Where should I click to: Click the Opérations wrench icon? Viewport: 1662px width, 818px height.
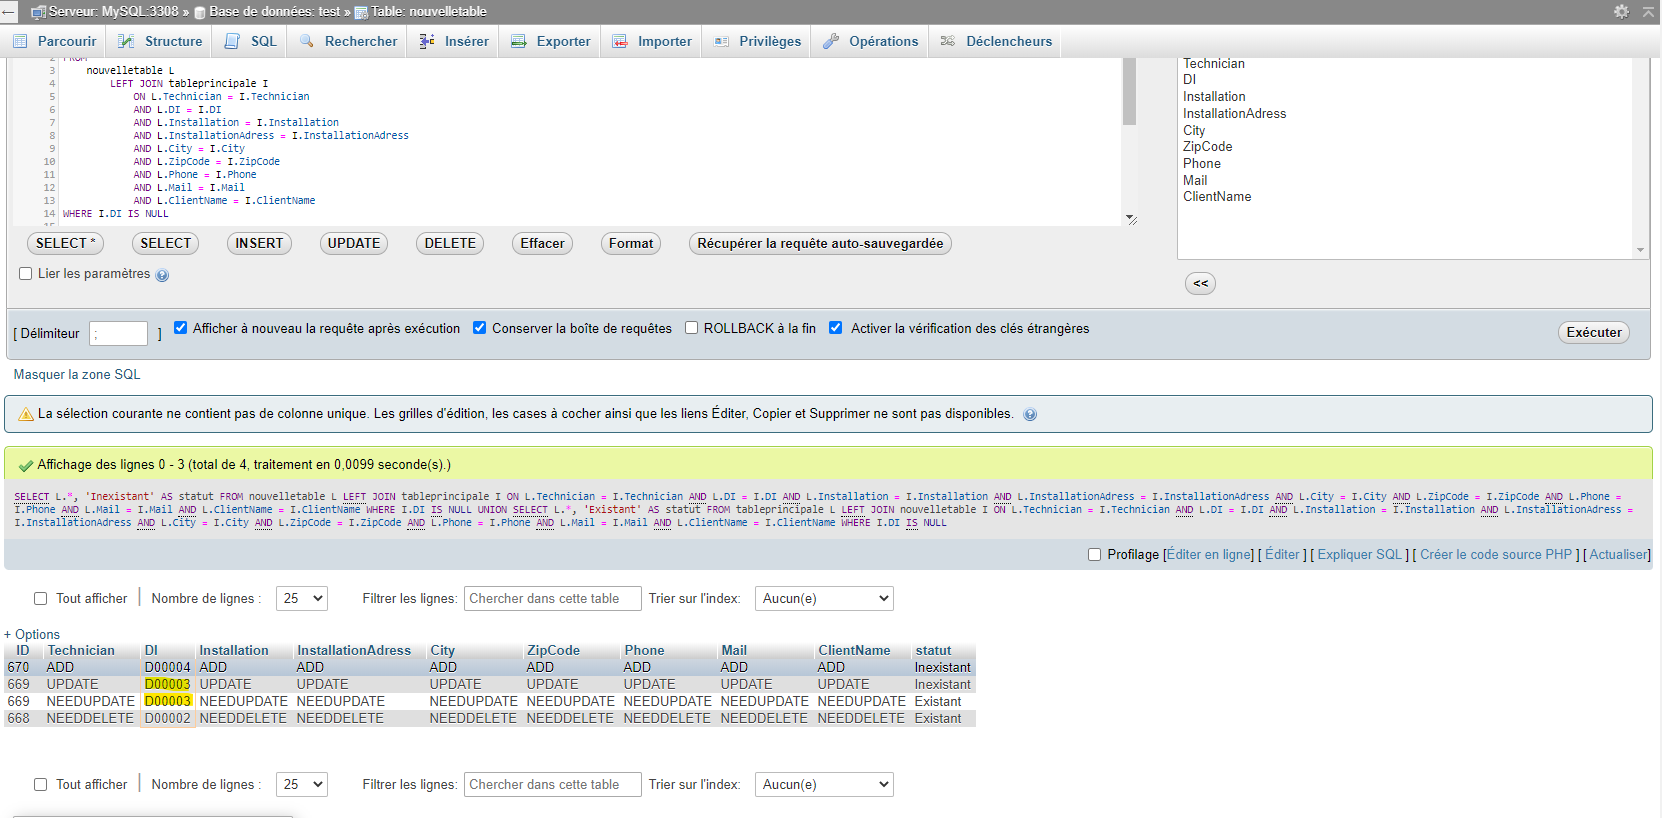[831, 41]
